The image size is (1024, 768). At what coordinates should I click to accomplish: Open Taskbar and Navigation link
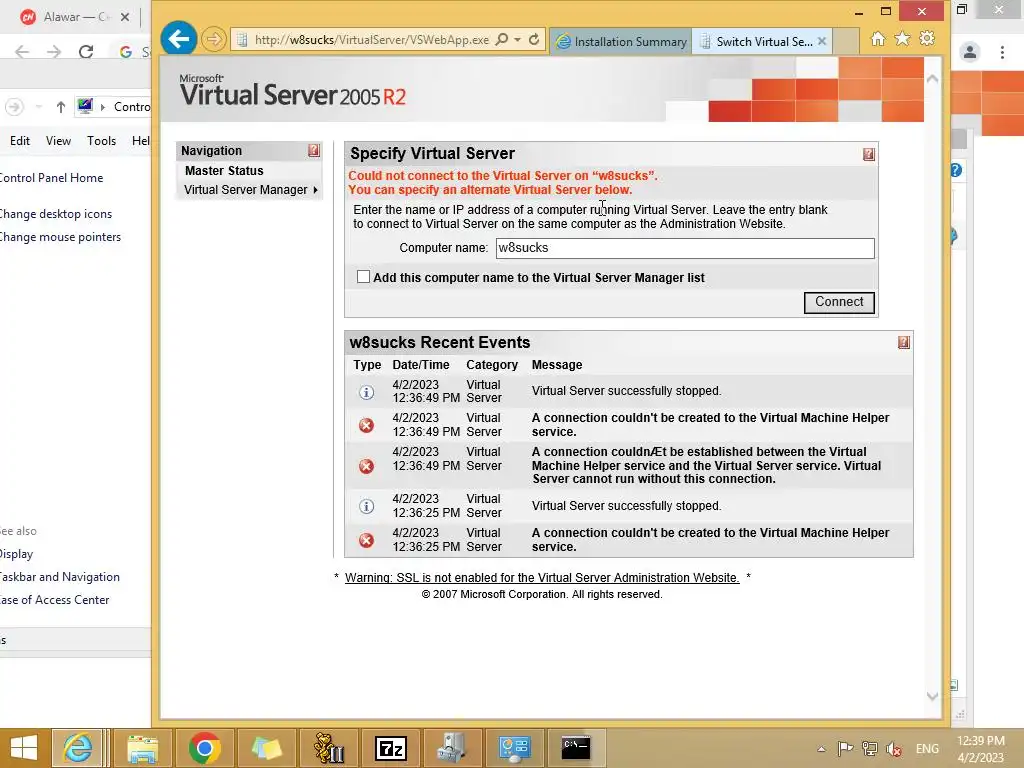tap(59, 577)
